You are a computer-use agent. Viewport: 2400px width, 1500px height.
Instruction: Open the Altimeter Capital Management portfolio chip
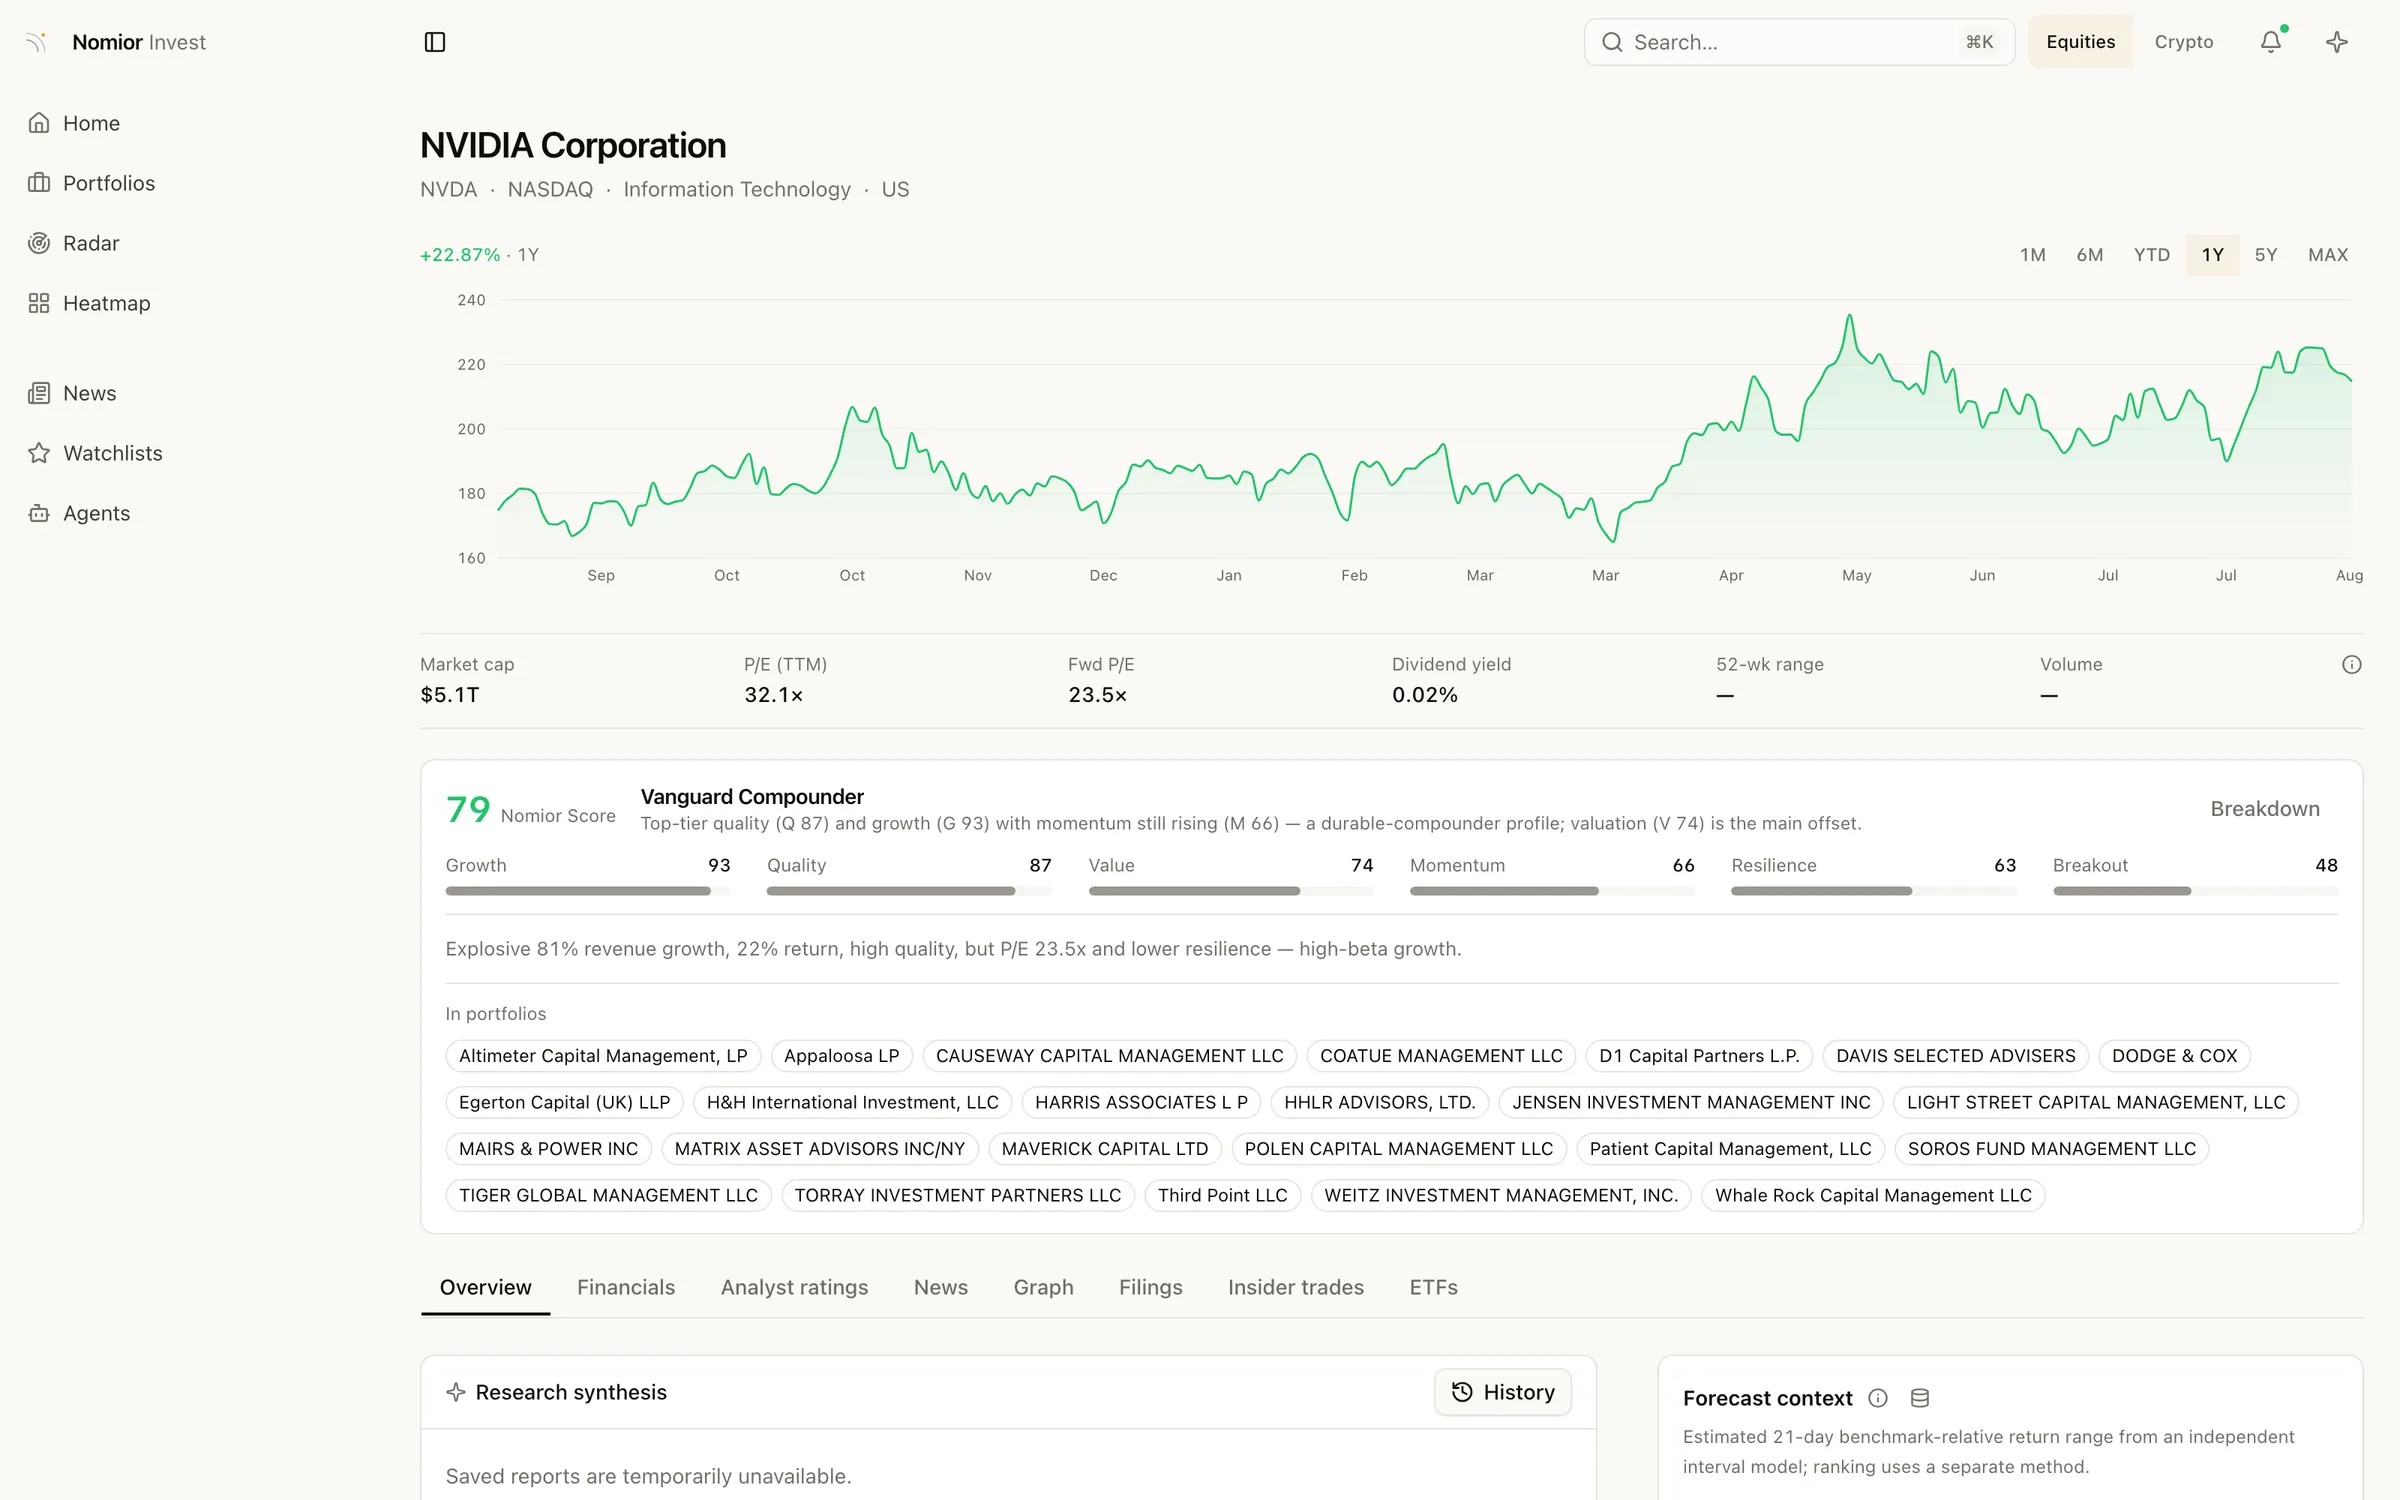coord(603,1056)
